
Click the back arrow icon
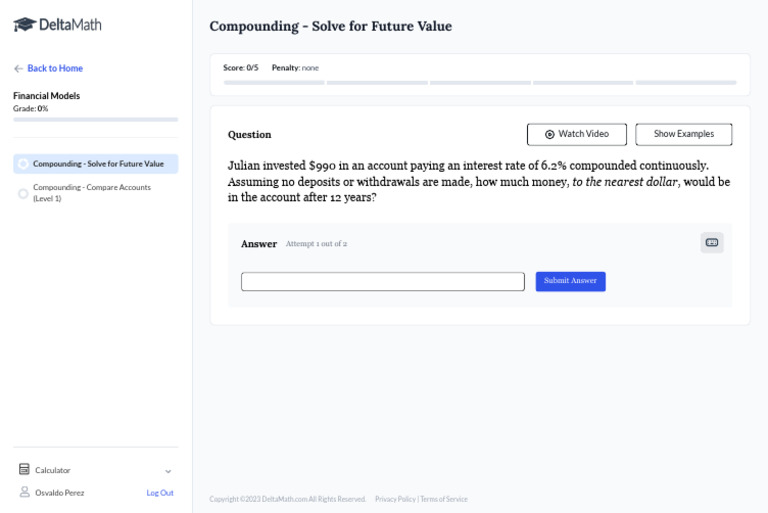pyautogui.click(x=18, y=68)
